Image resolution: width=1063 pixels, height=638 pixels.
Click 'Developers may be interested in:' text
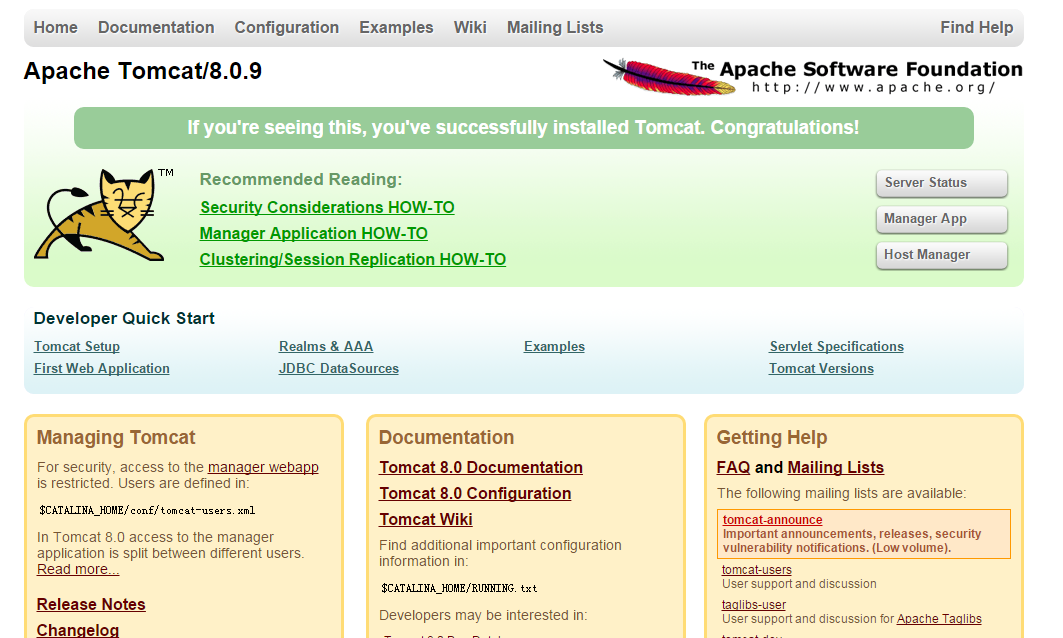483,616
